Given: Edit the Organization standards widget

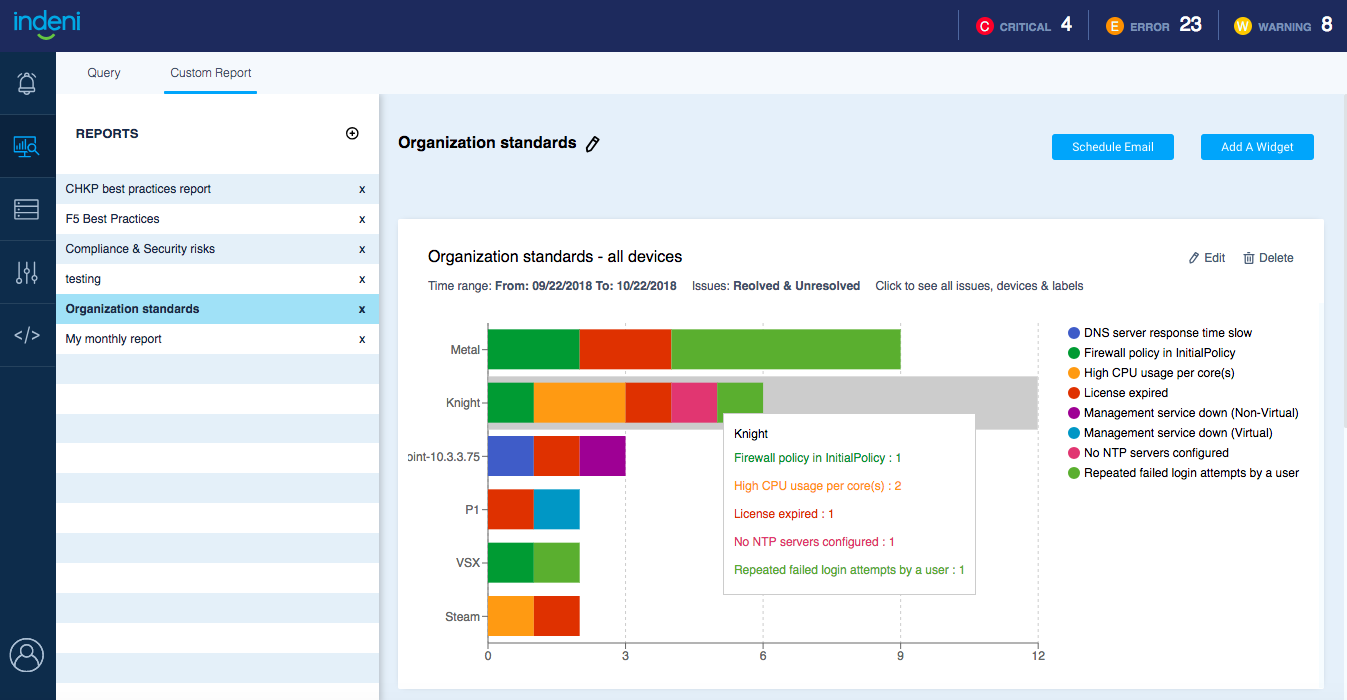Looking at the screenshot, I should click(1207, 258).
